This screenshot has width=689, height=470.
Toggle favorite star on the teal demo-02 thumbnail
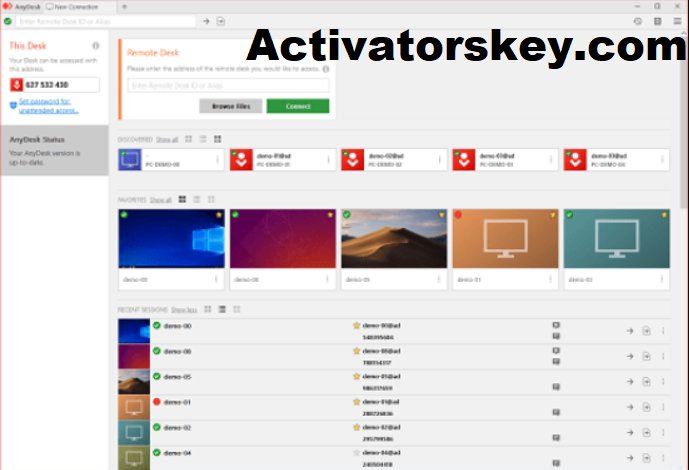pyautogui.click(x=664, y=215)
